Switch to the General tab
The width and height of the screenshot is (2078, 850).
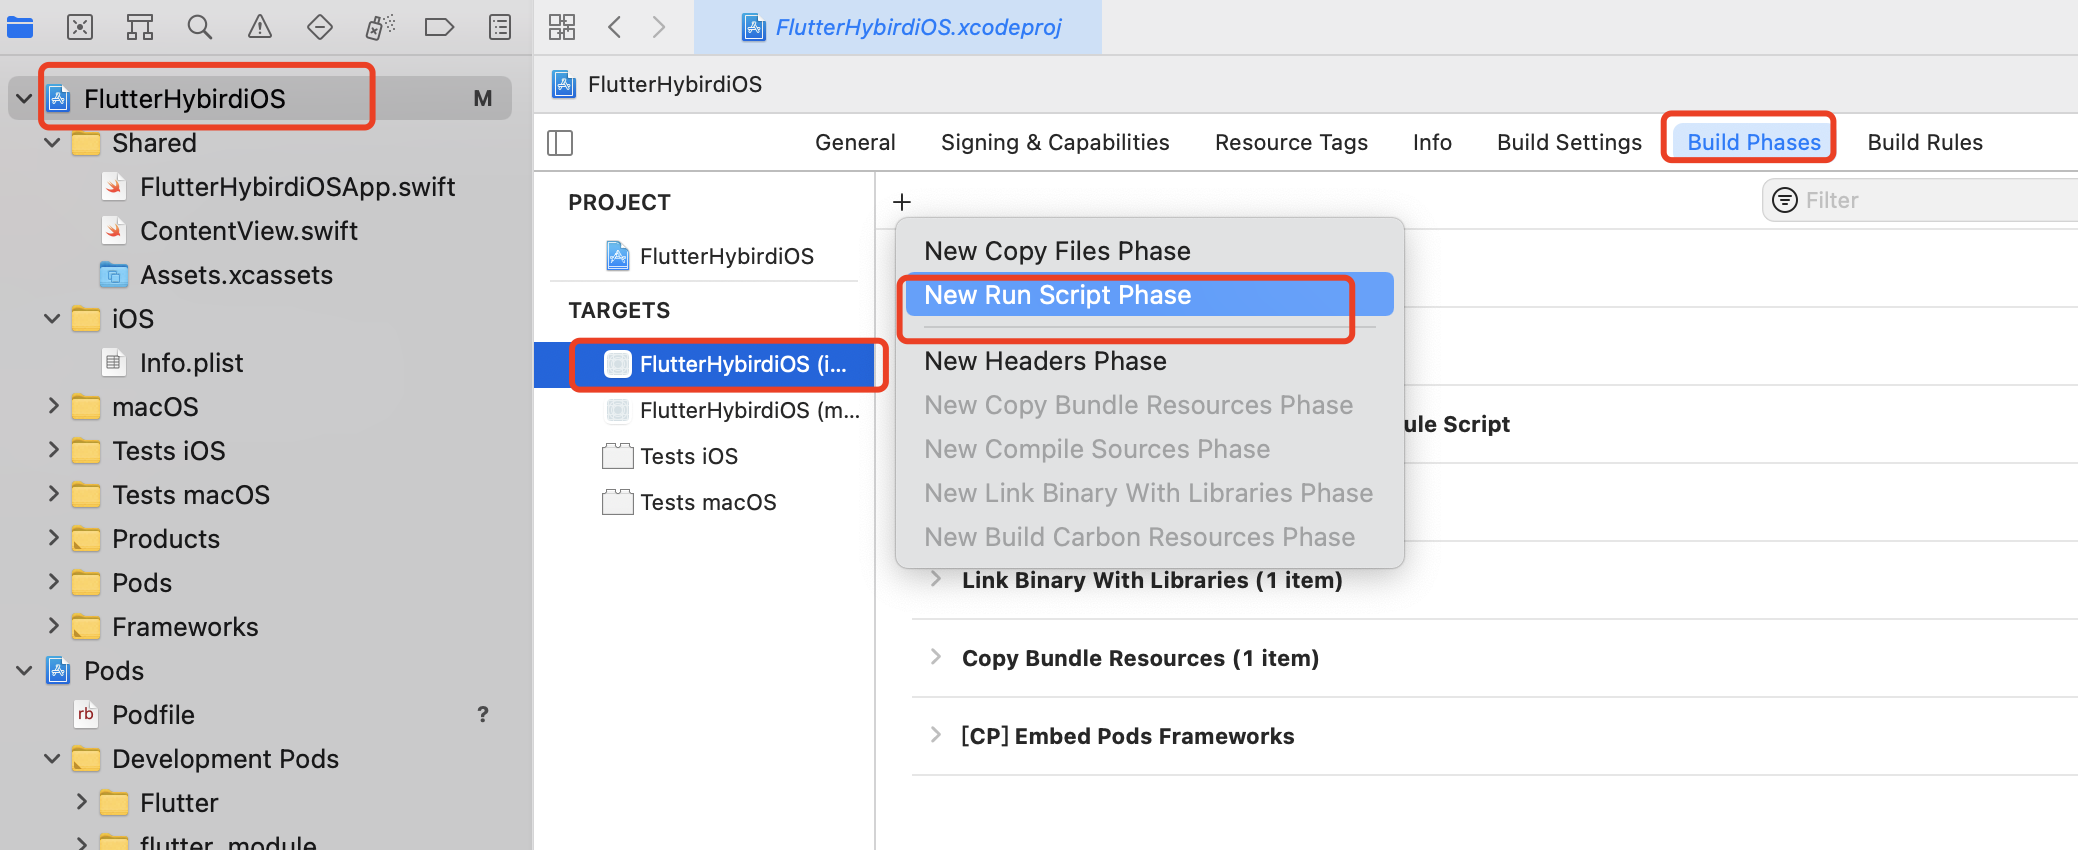(x=855, y=142)
